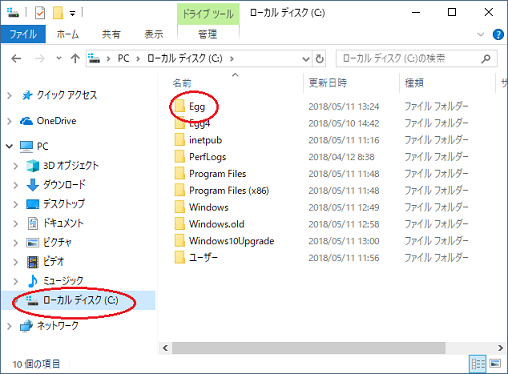Screen dimensions: 508x374
Task: Click the scroll left arrow button
Action: tap(165, 348)
